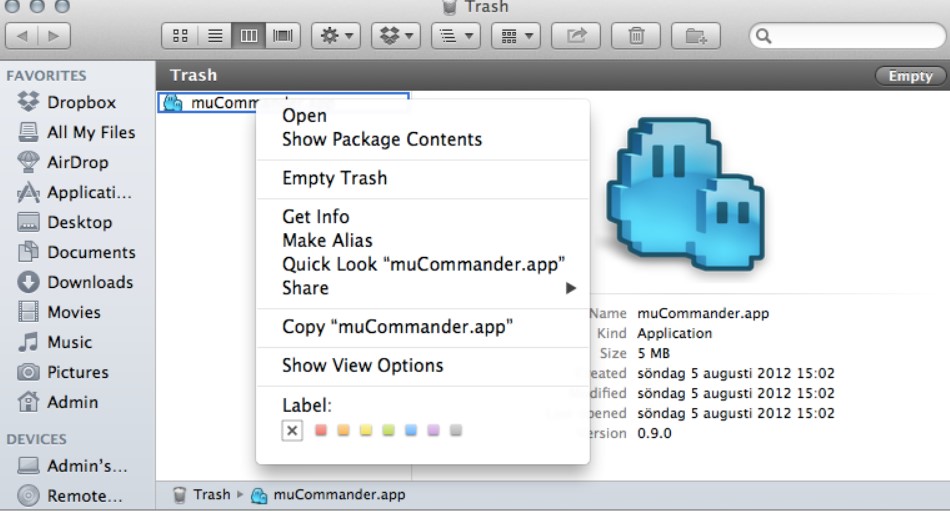Apply the blue label color

(411, 430)
